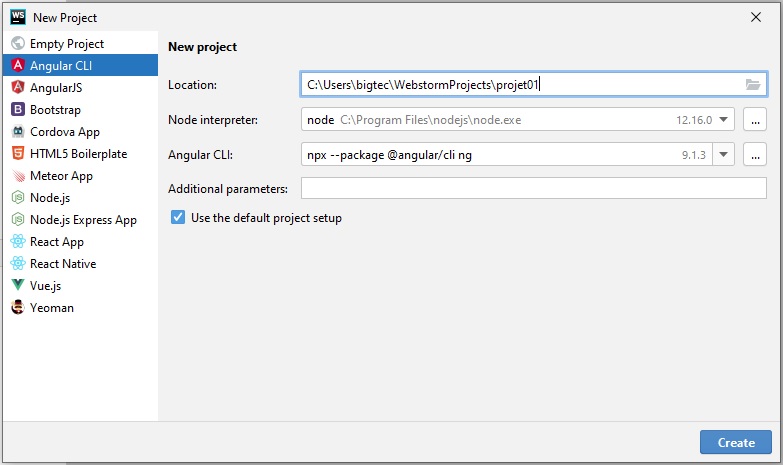Image resolution: width=783 pixels, height=465 pixels.
Task: Click the React Native atom icon
Action: click(18, 263)
